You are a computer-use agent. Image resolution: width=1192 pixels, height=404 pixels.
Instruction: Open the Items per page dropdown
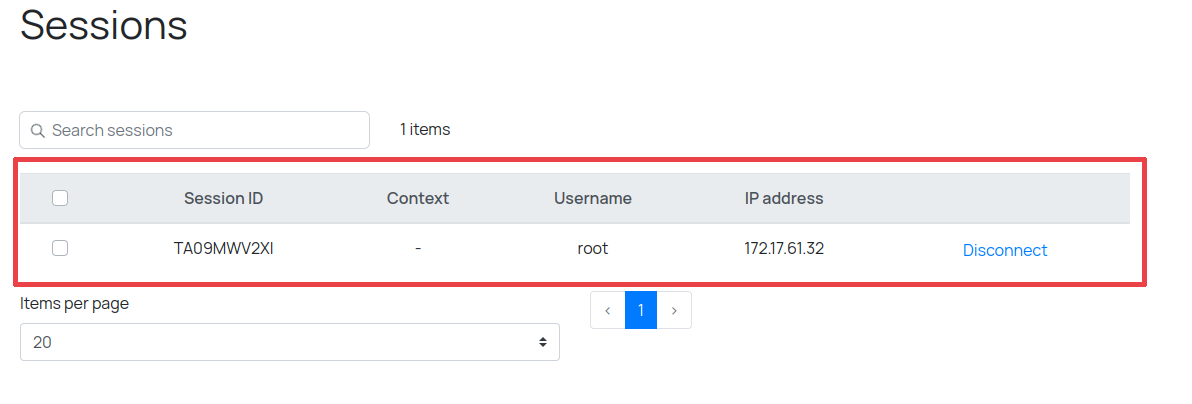[x=289, y=342]
